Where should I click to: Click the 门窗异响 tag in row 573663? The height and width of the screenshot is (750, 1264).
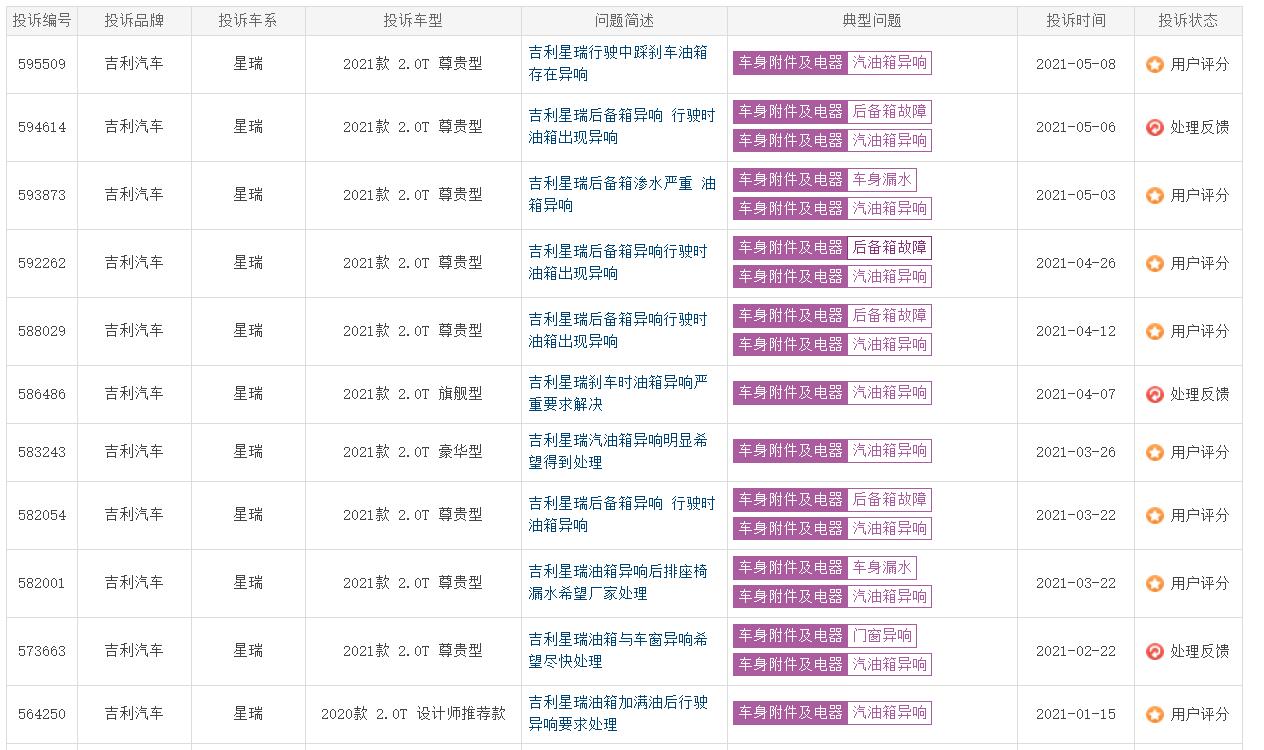click(881, 635)
